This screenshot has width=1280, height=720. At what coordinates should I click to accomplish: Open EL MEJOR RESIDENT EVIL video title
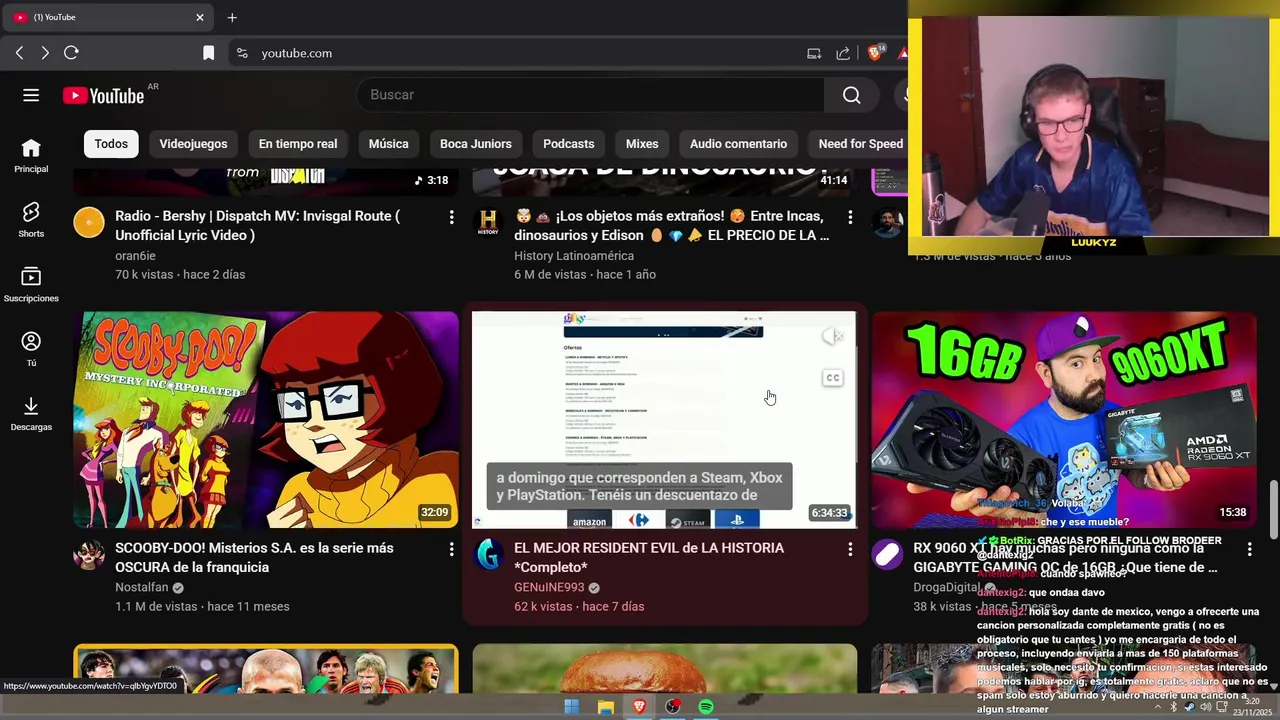tap(649, 558)
